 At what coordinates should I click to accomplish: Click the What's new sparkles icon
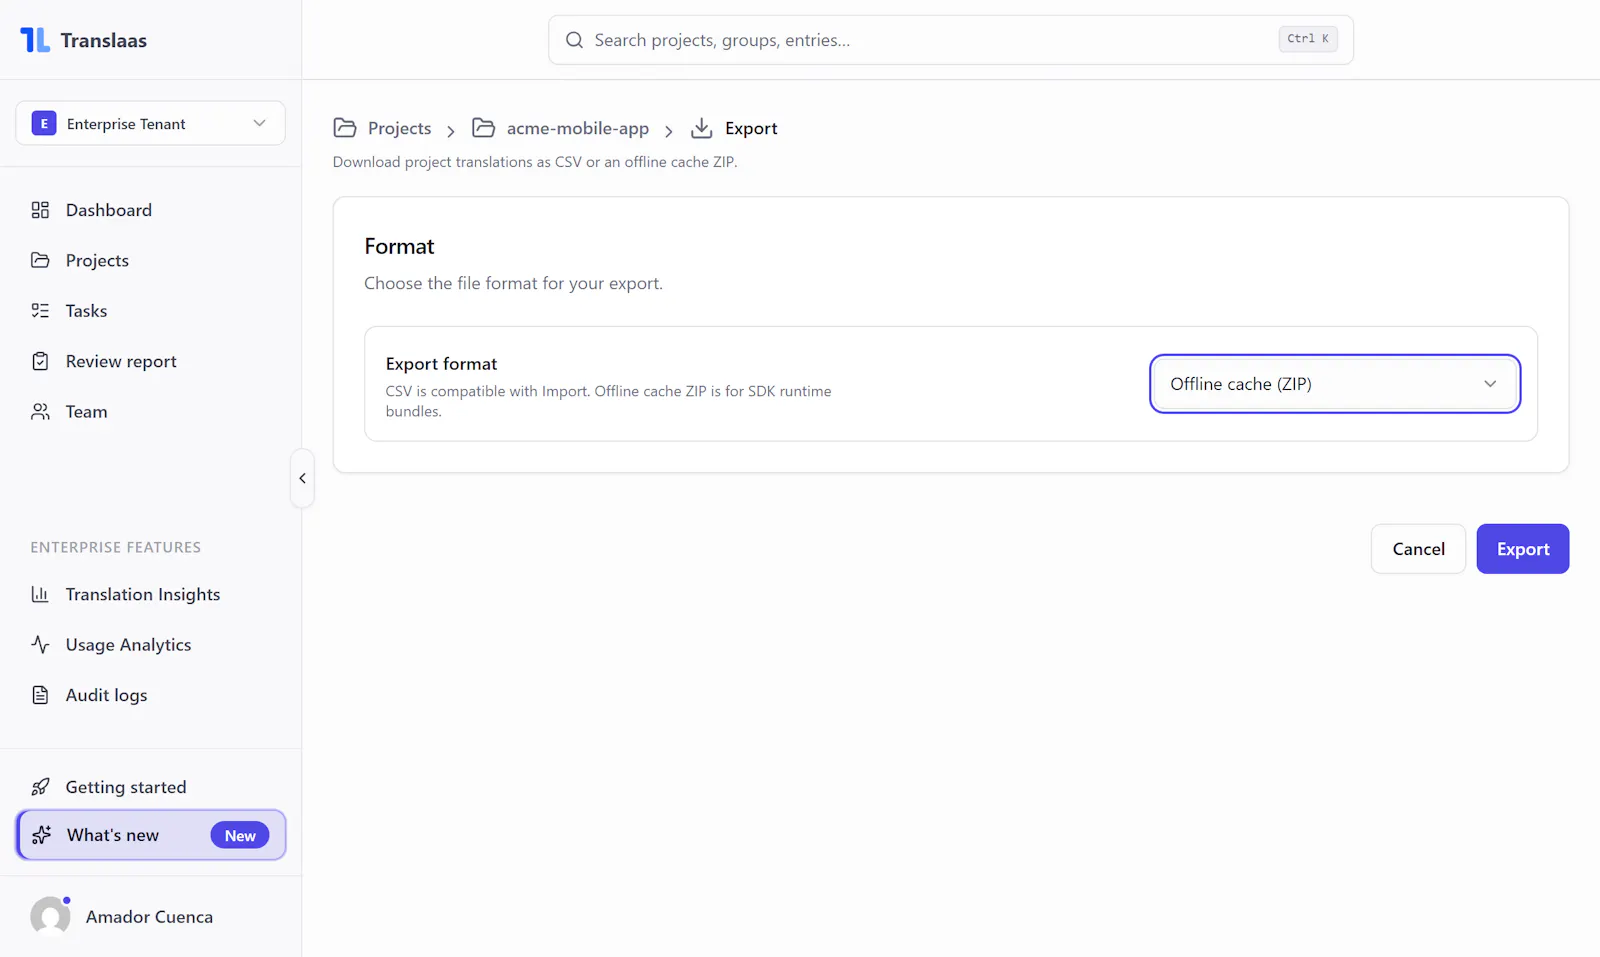41,835
